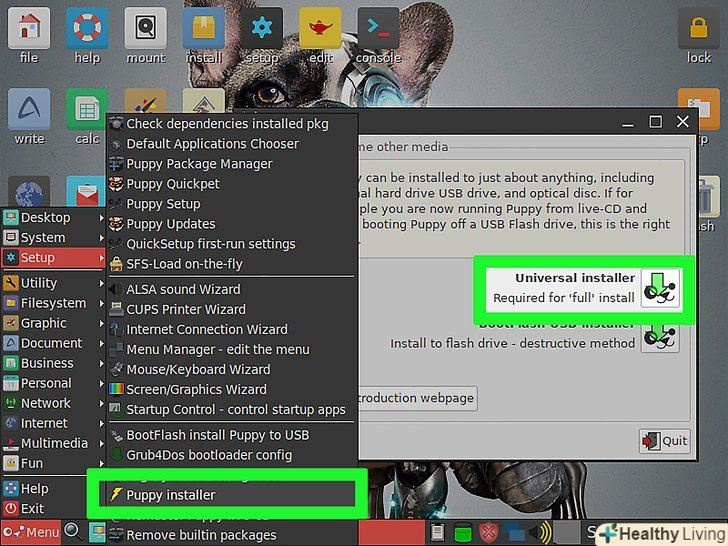
Task: Launch Screen/Graphics Wizard
Action: coord(231,389)
